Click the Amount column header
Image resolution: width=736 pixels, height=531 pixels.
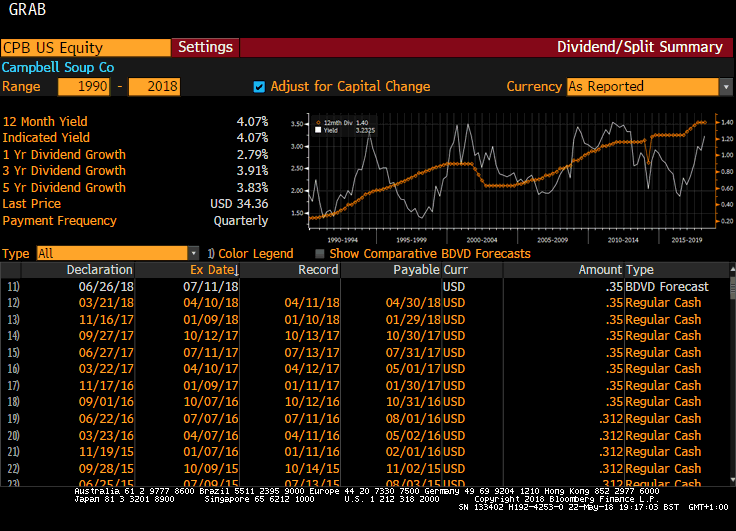[600, 270]
